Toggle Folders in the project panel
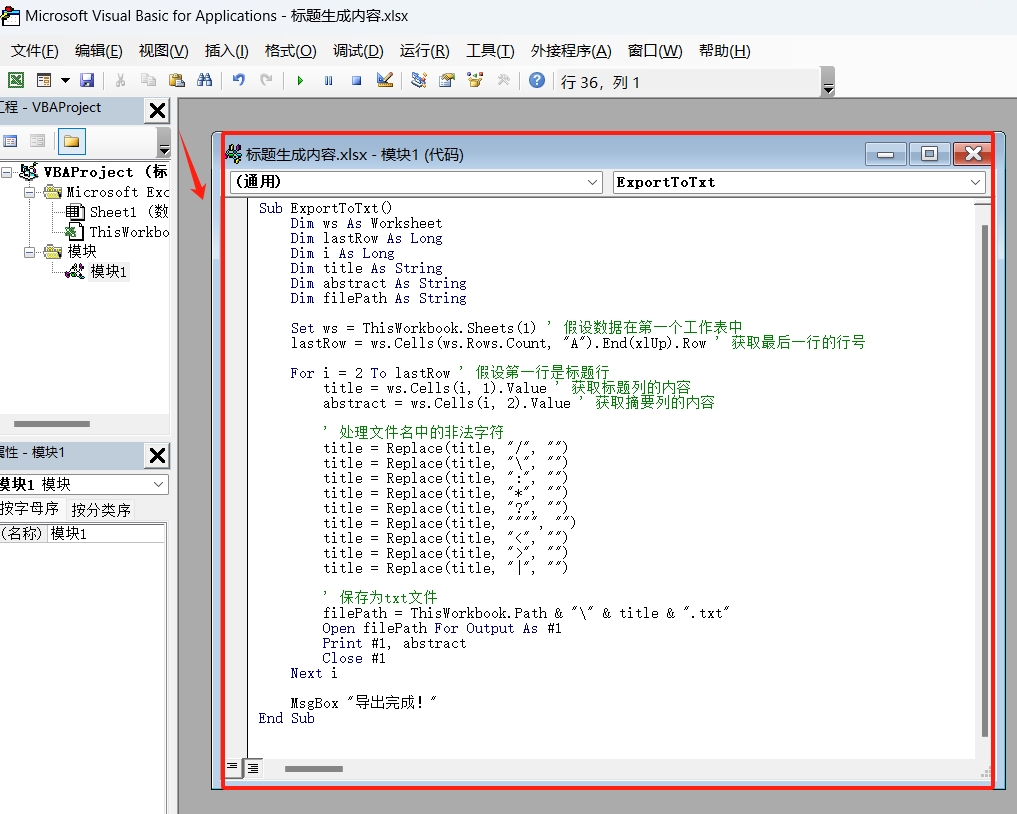The image size is (1017, 814). coord(71,141)
